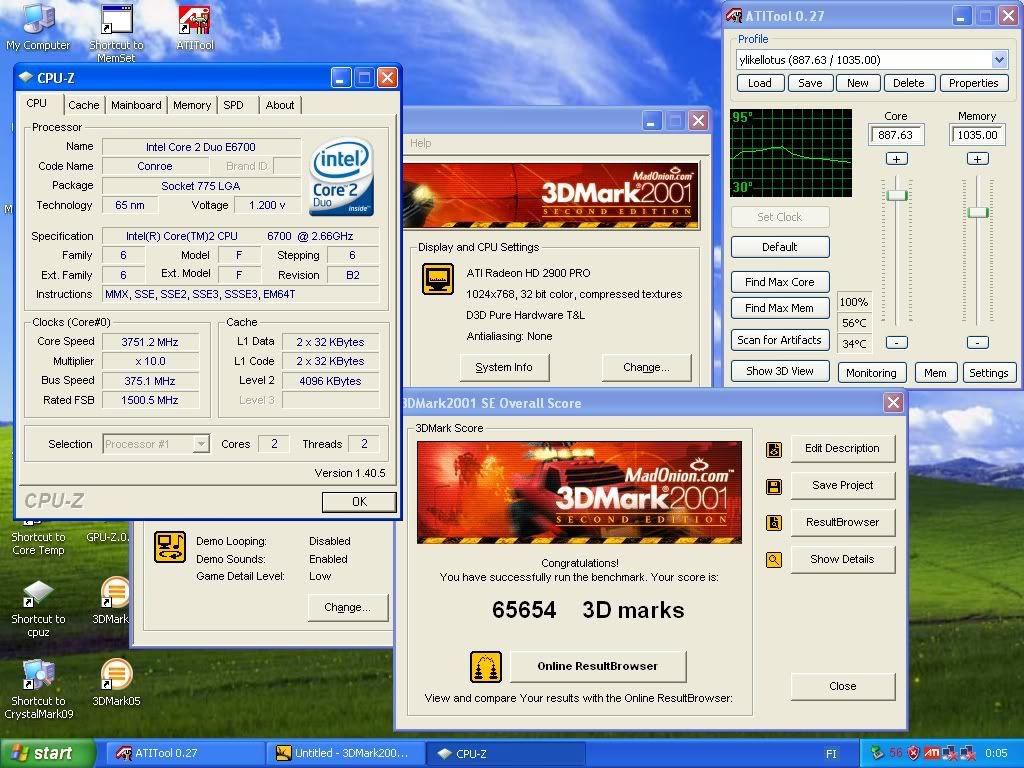Click the Edit Description icon in score window
The width and height of the screenshot is (1024, 768).
(x=774, y=449)
